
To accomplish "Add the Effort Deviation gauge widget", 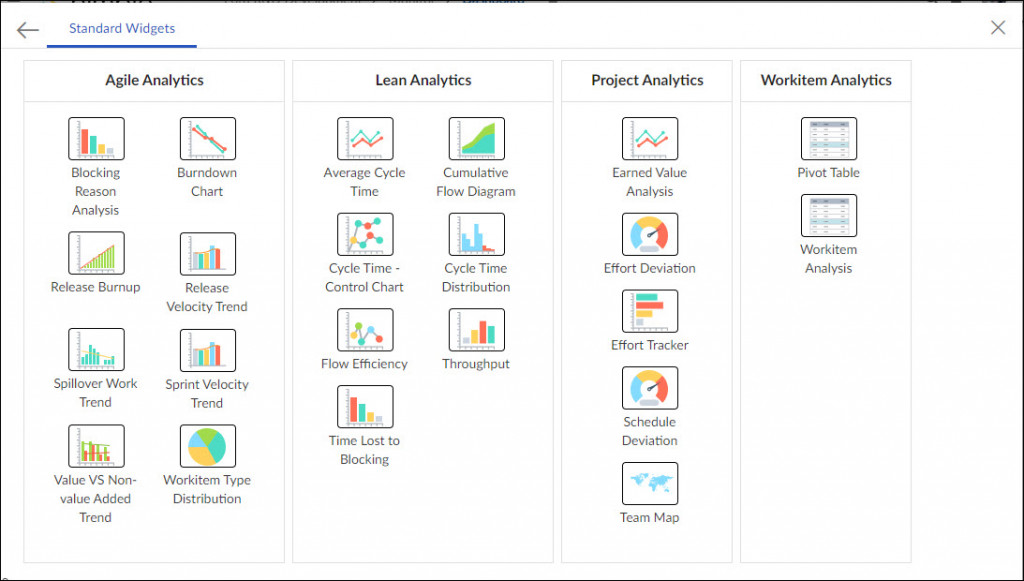I will tap(650, 234).
